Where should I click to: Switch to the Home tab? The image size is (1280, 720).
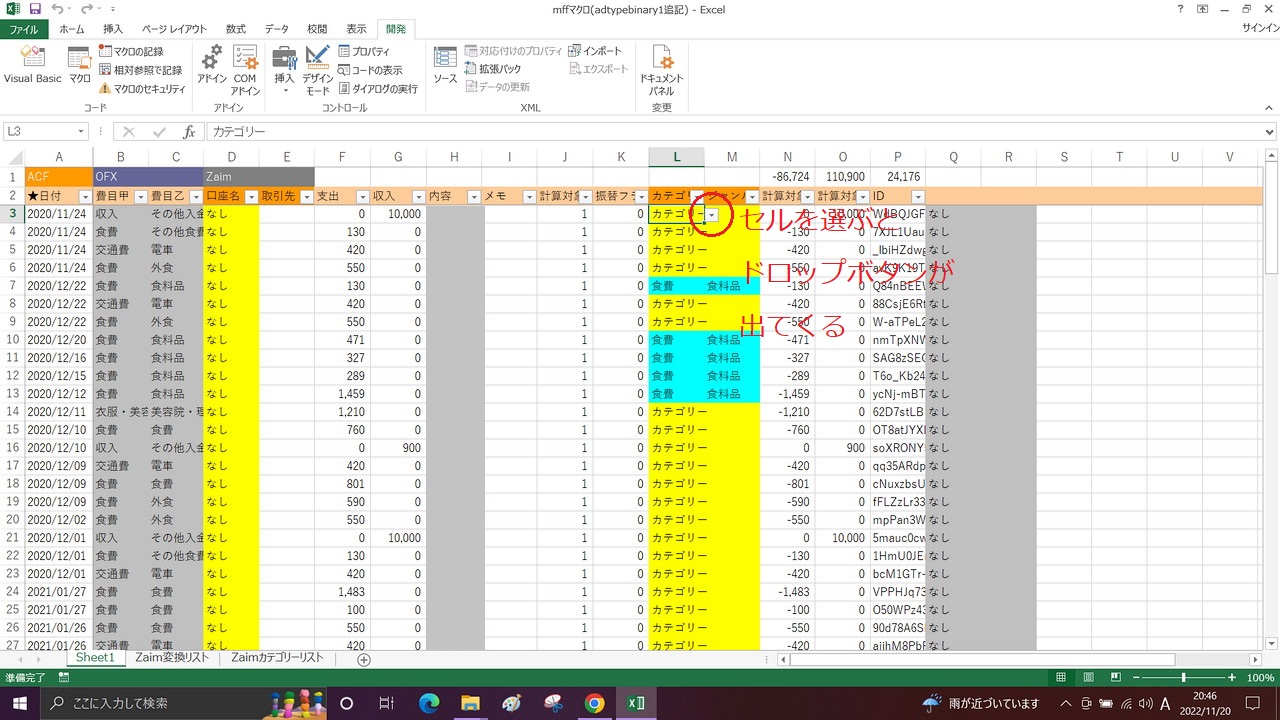72,30
